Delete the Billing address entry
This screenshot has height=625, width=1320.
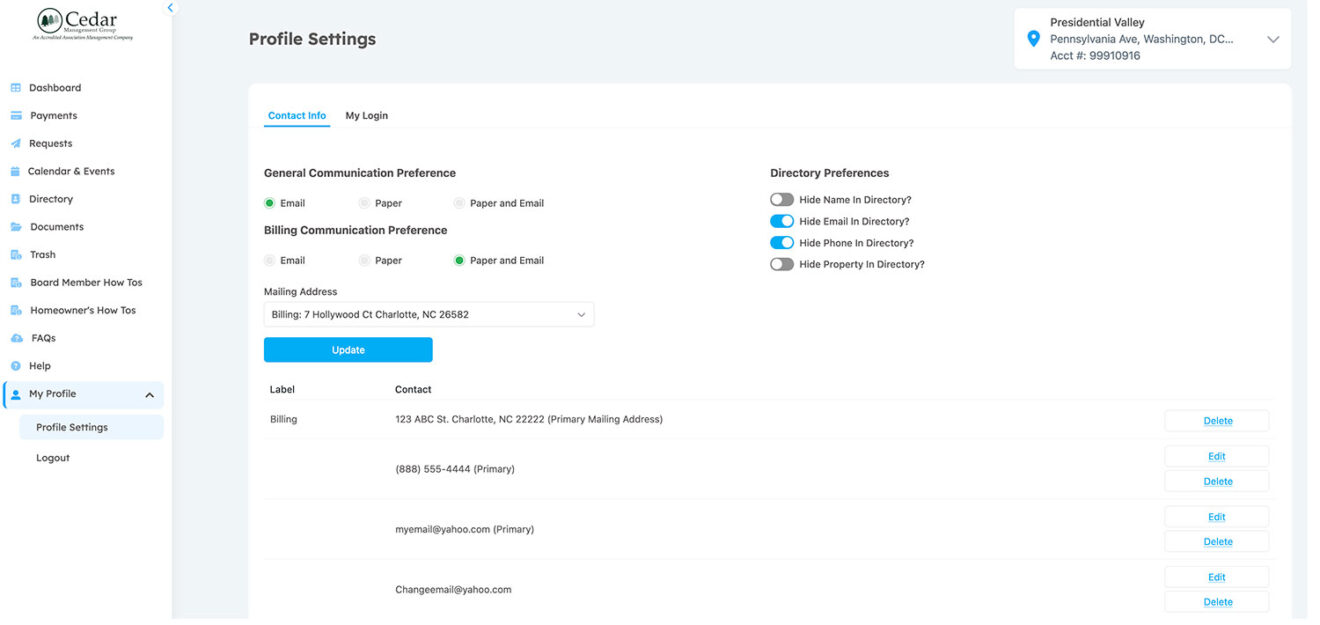1216,421
